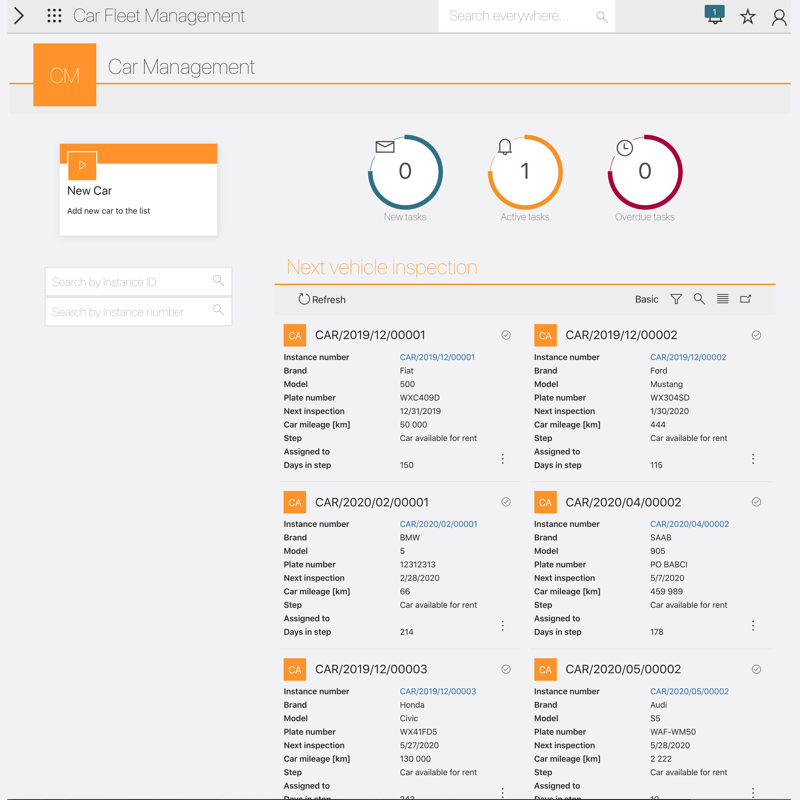Click the export icon in report toolbar
Viewport: 800px width, 800px height.
point(746,299)
